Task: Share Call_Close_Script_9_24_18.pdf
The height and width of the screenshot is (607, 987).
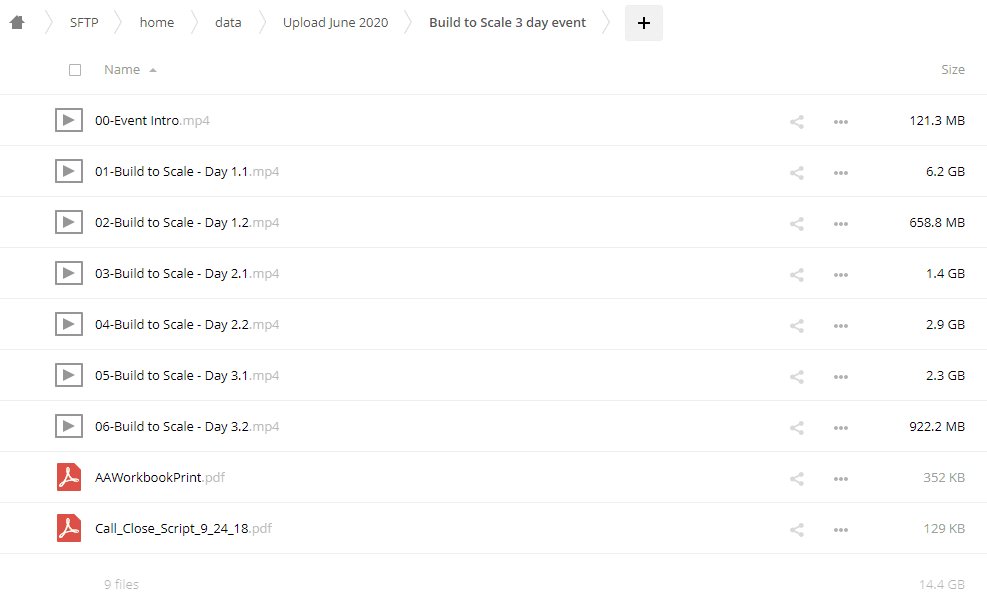Action: coord(797,530)
